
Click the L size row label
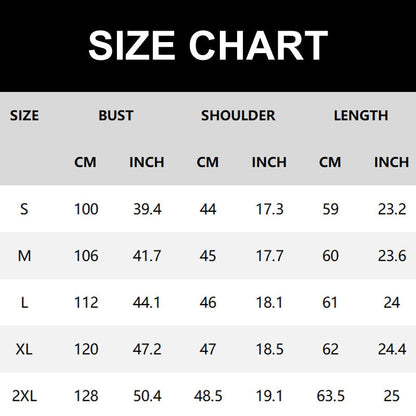coord(24,303)
